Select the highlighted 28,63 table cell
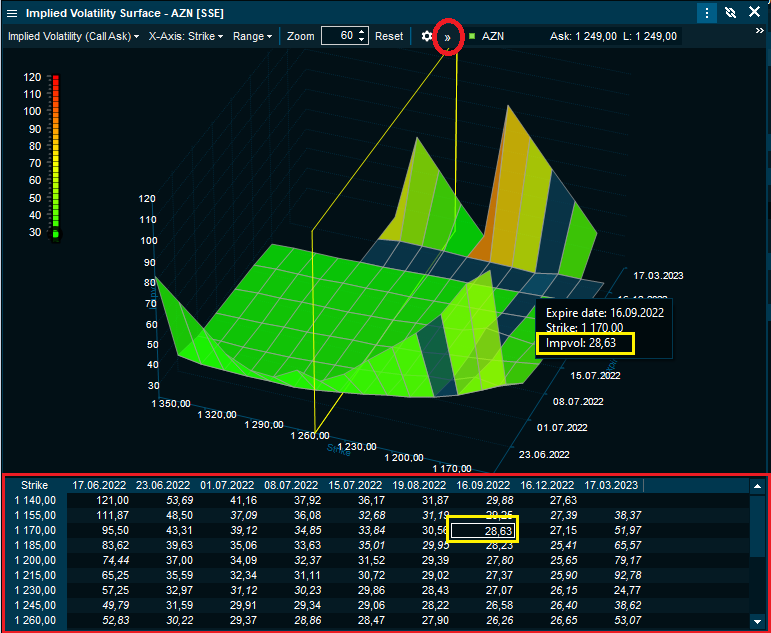The width and height of the screenshot is (771, 633). tap(483, 530)
